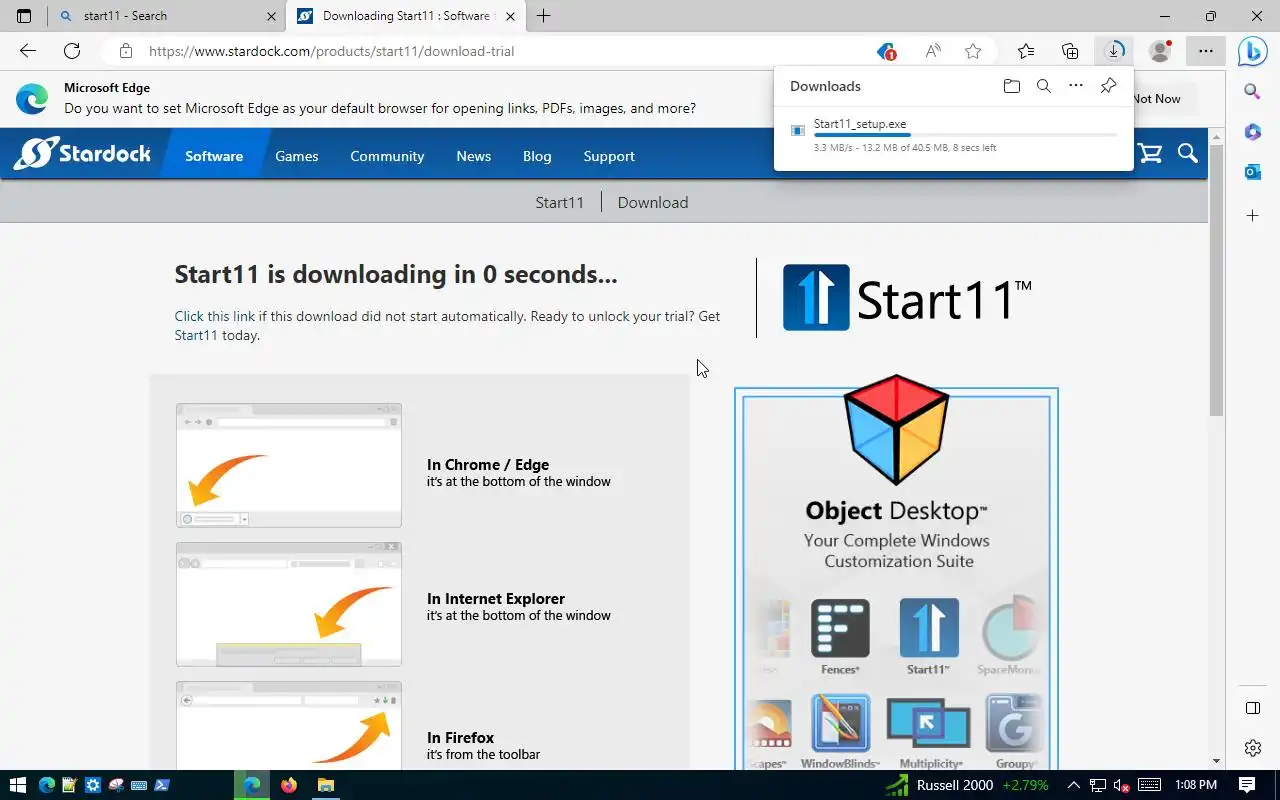The image size is (1280, 800).
Task: Open more options in Downloads panel
Action: pos(1076,86)
